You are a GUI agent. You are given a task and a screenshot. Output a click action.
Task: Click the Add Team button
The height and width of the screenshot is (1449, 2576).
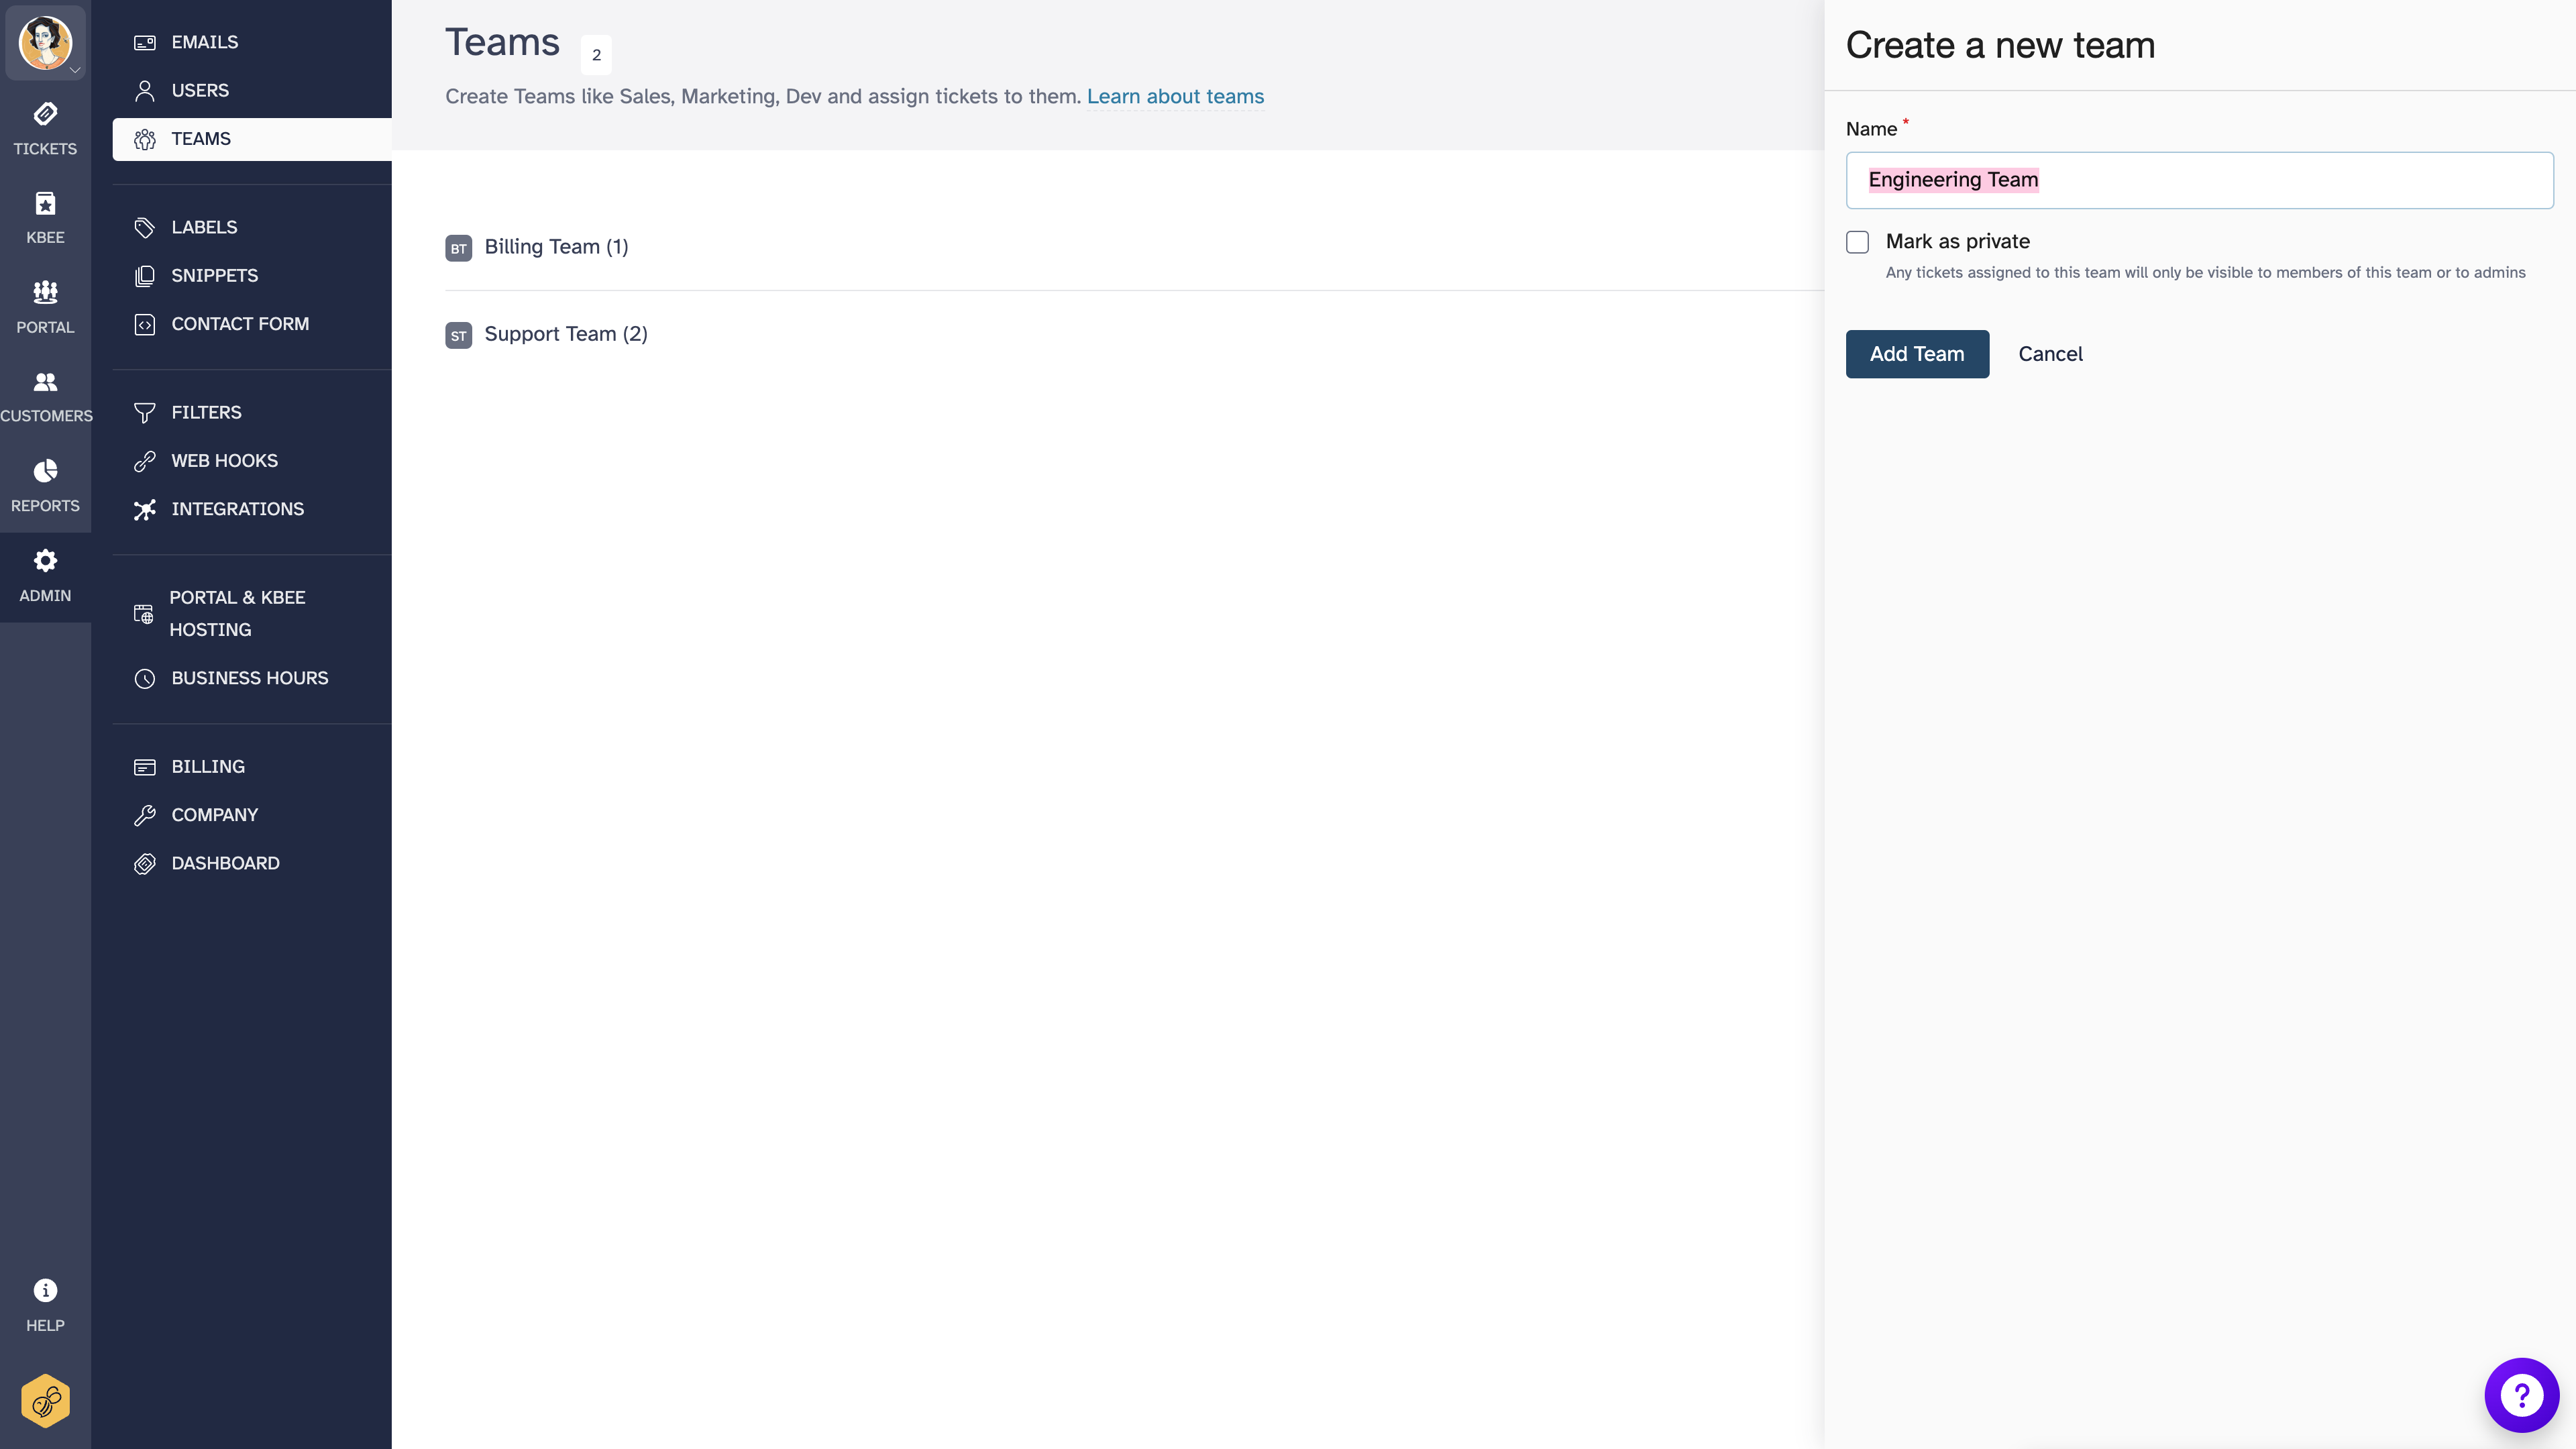[x=1916, y=354]
